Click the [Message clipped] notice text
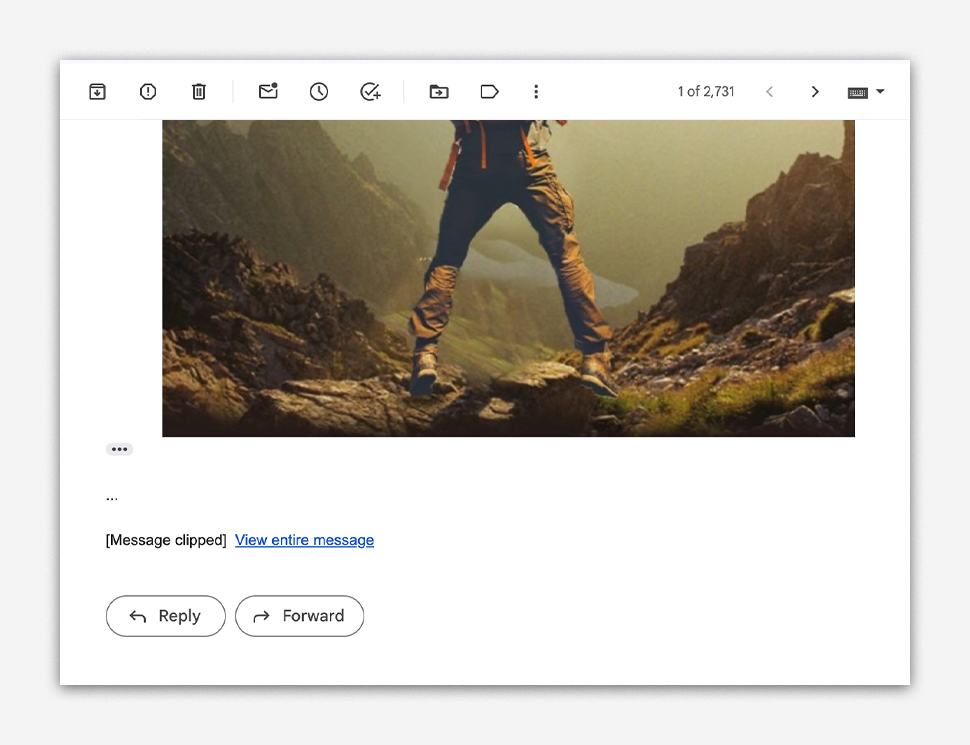The image size is (970, 745). [166, 540]
